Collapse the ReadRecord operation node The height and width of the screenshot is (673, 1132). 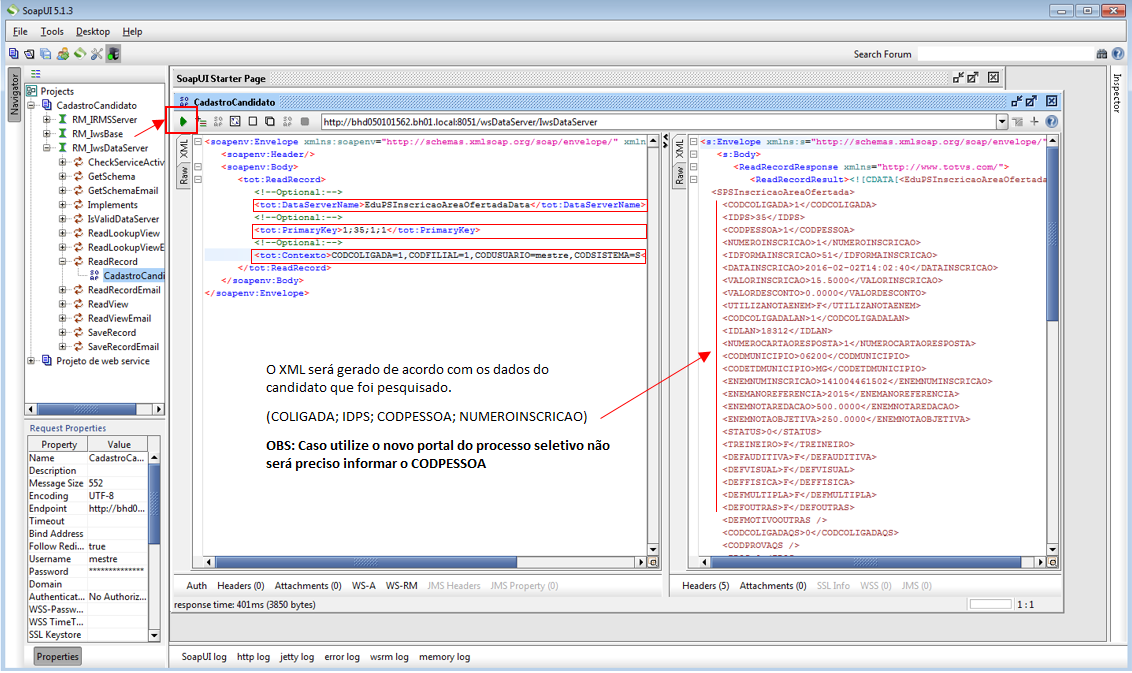[x=64, y=261]
